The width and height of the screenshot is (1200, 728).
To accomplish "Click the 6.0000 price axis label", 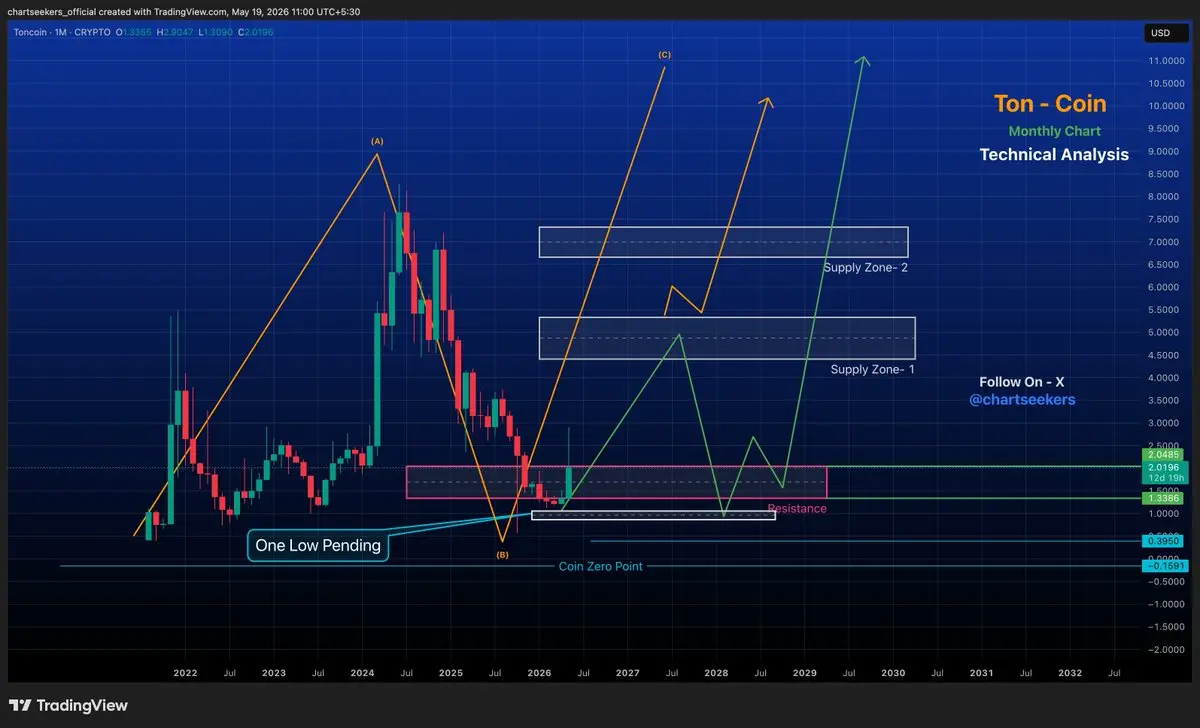I will (1162, 288).
